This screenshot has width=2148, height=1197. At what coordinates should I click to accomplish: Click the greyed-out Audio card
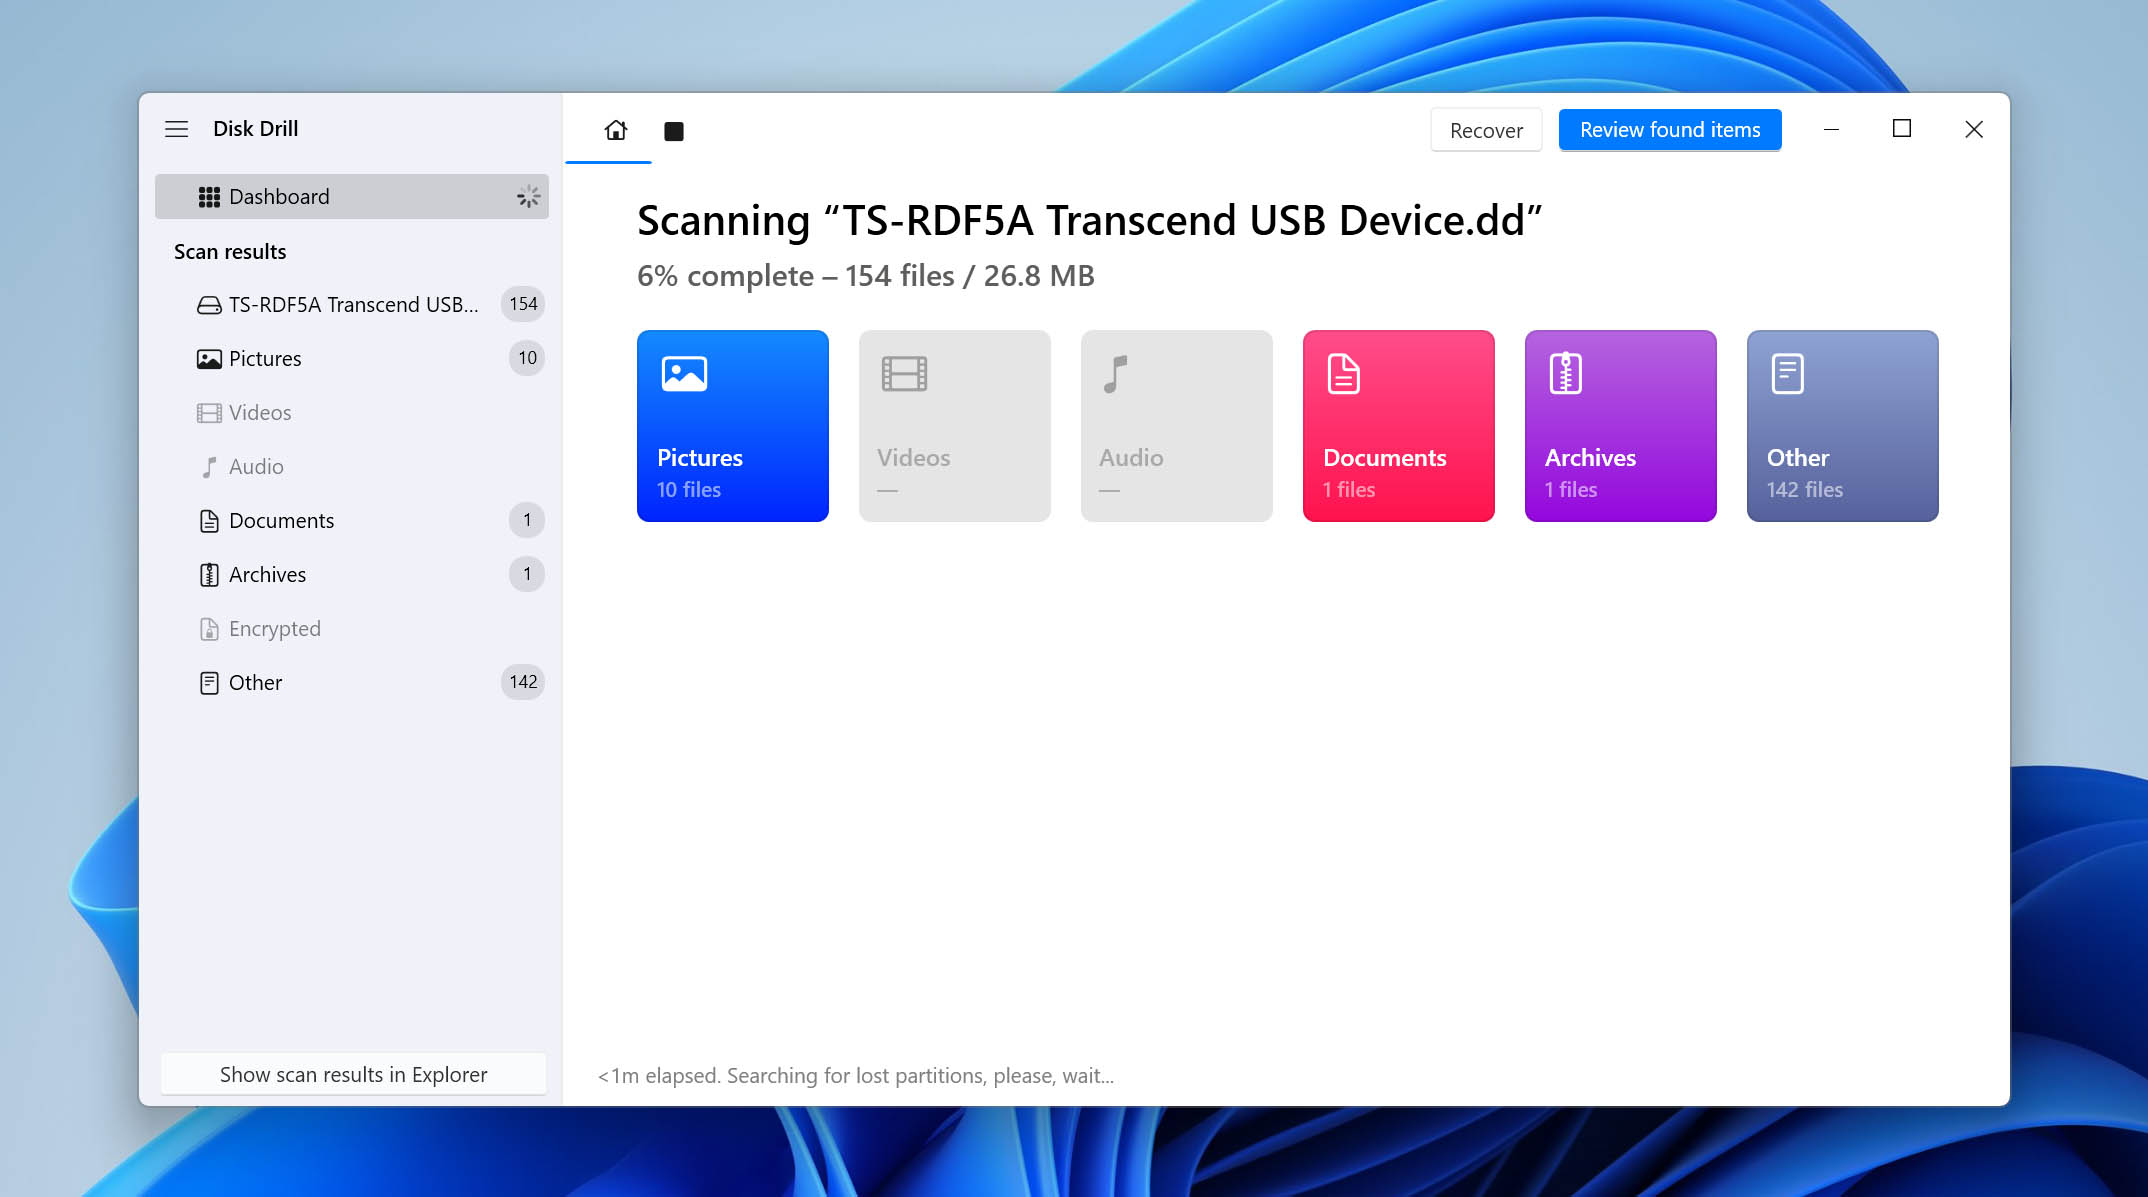(1177, 426)
